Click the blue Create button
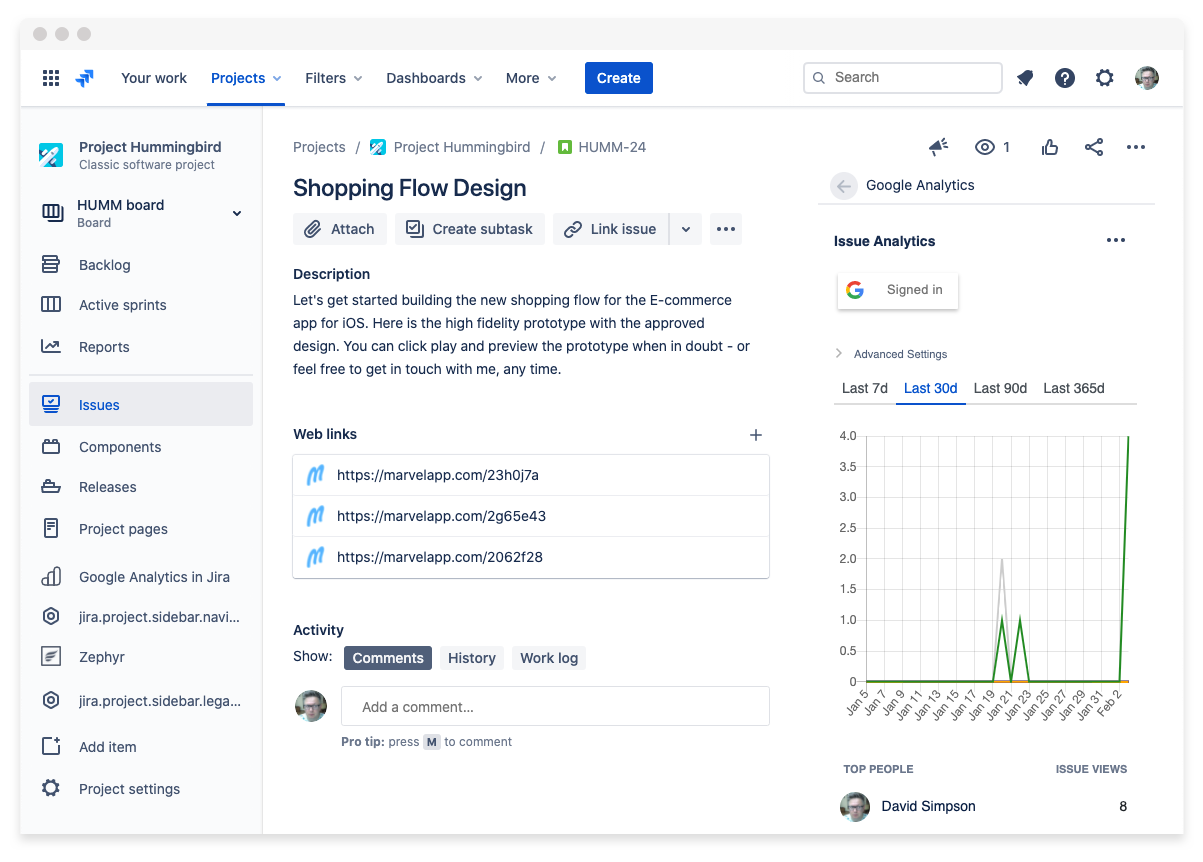The image size is (1203, 862). [618, 78]
